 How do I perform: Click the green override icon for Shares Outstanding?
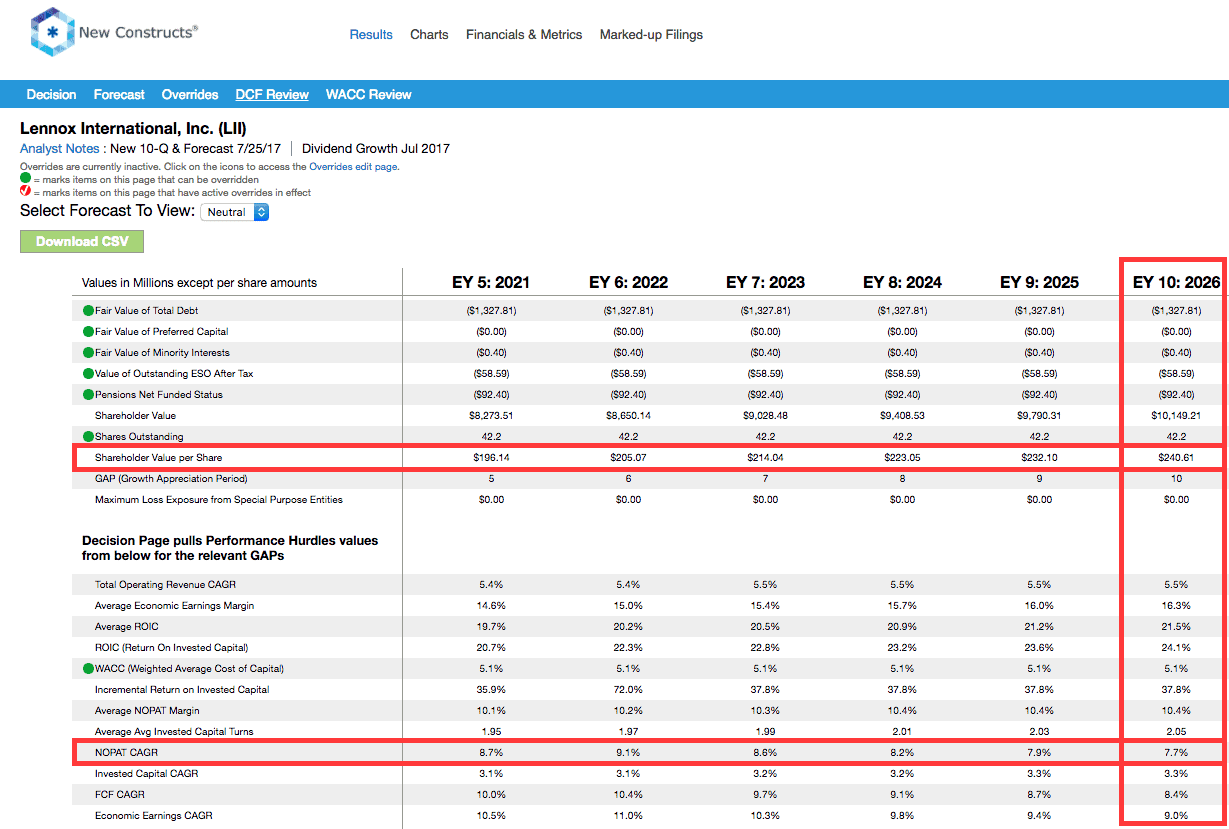coord(88,437)
